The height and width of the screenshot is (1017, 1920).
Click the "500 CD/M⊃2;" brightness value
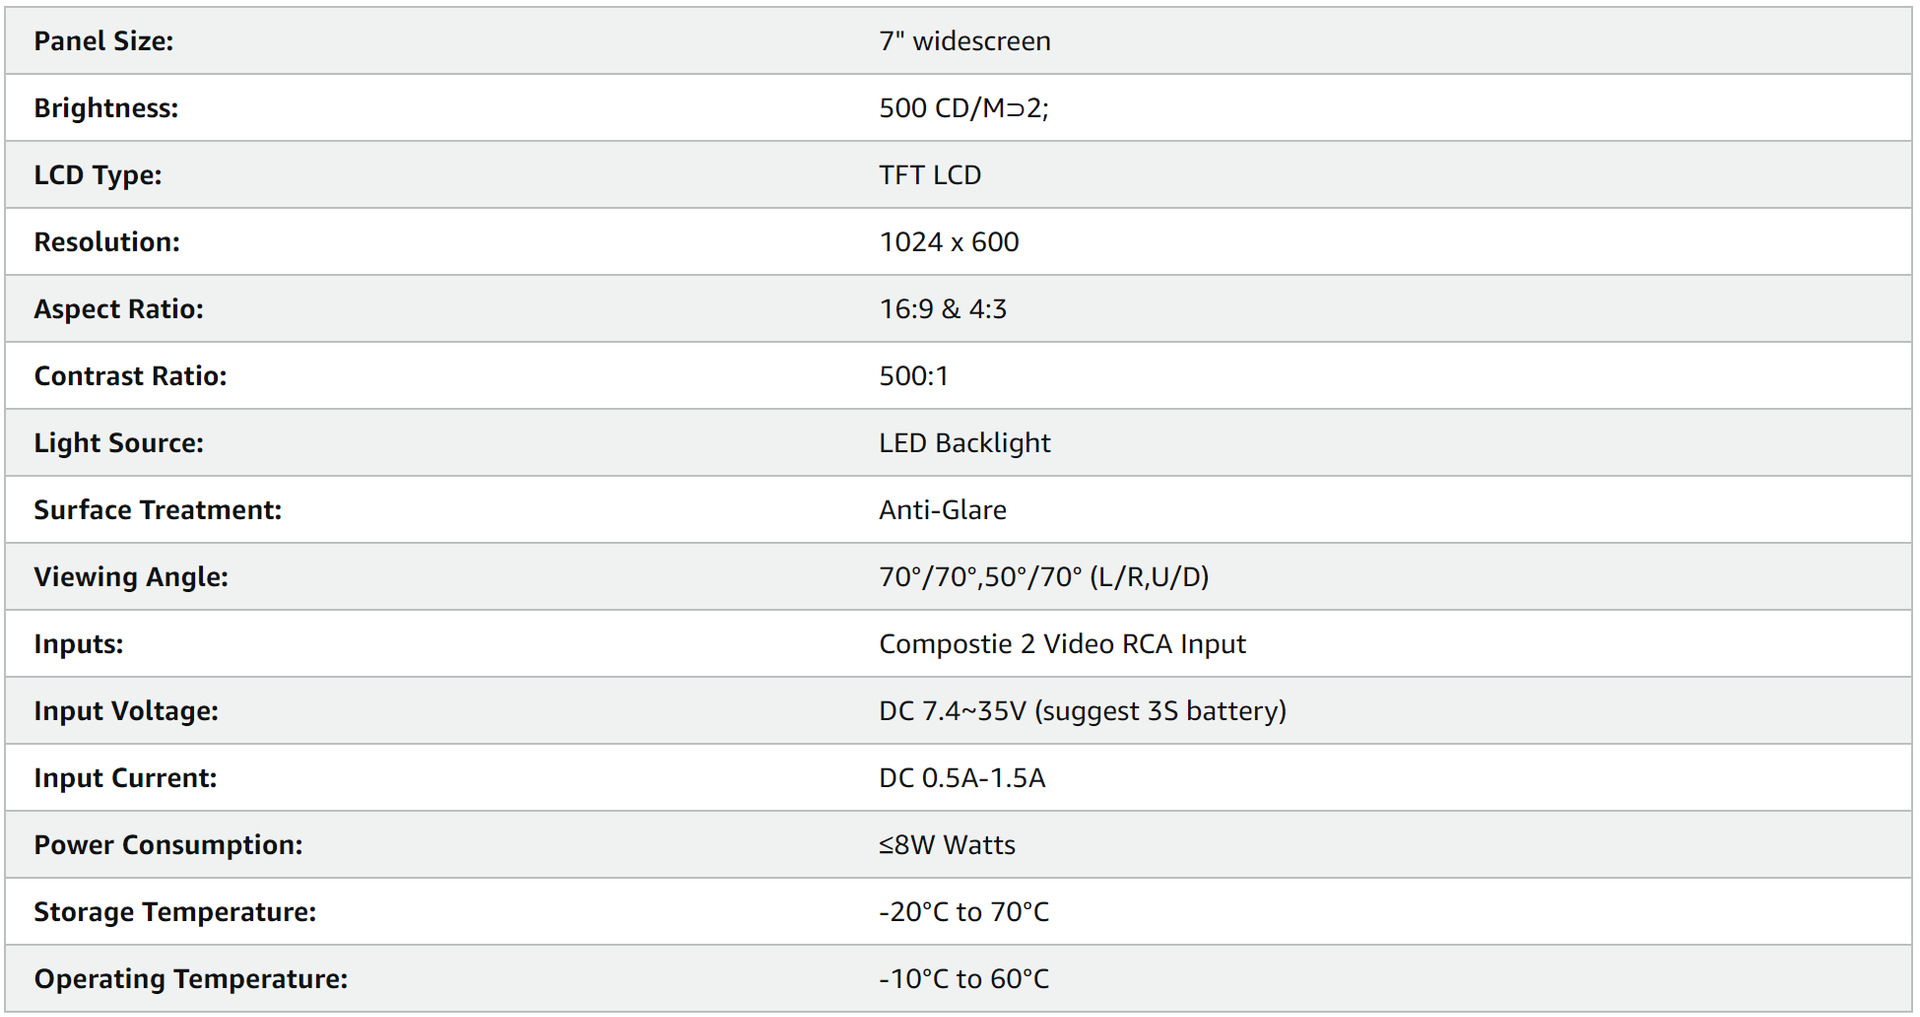click(x=963, y=108)
